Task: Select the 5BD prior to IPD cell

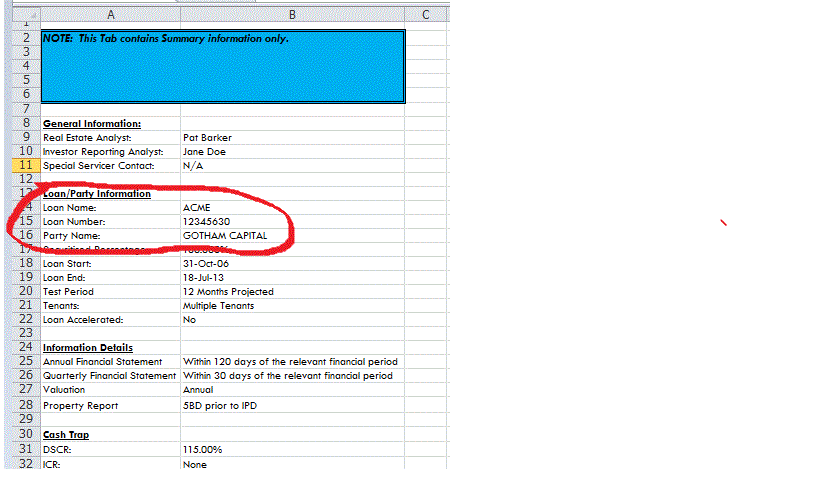Action: tap(220, 405)
